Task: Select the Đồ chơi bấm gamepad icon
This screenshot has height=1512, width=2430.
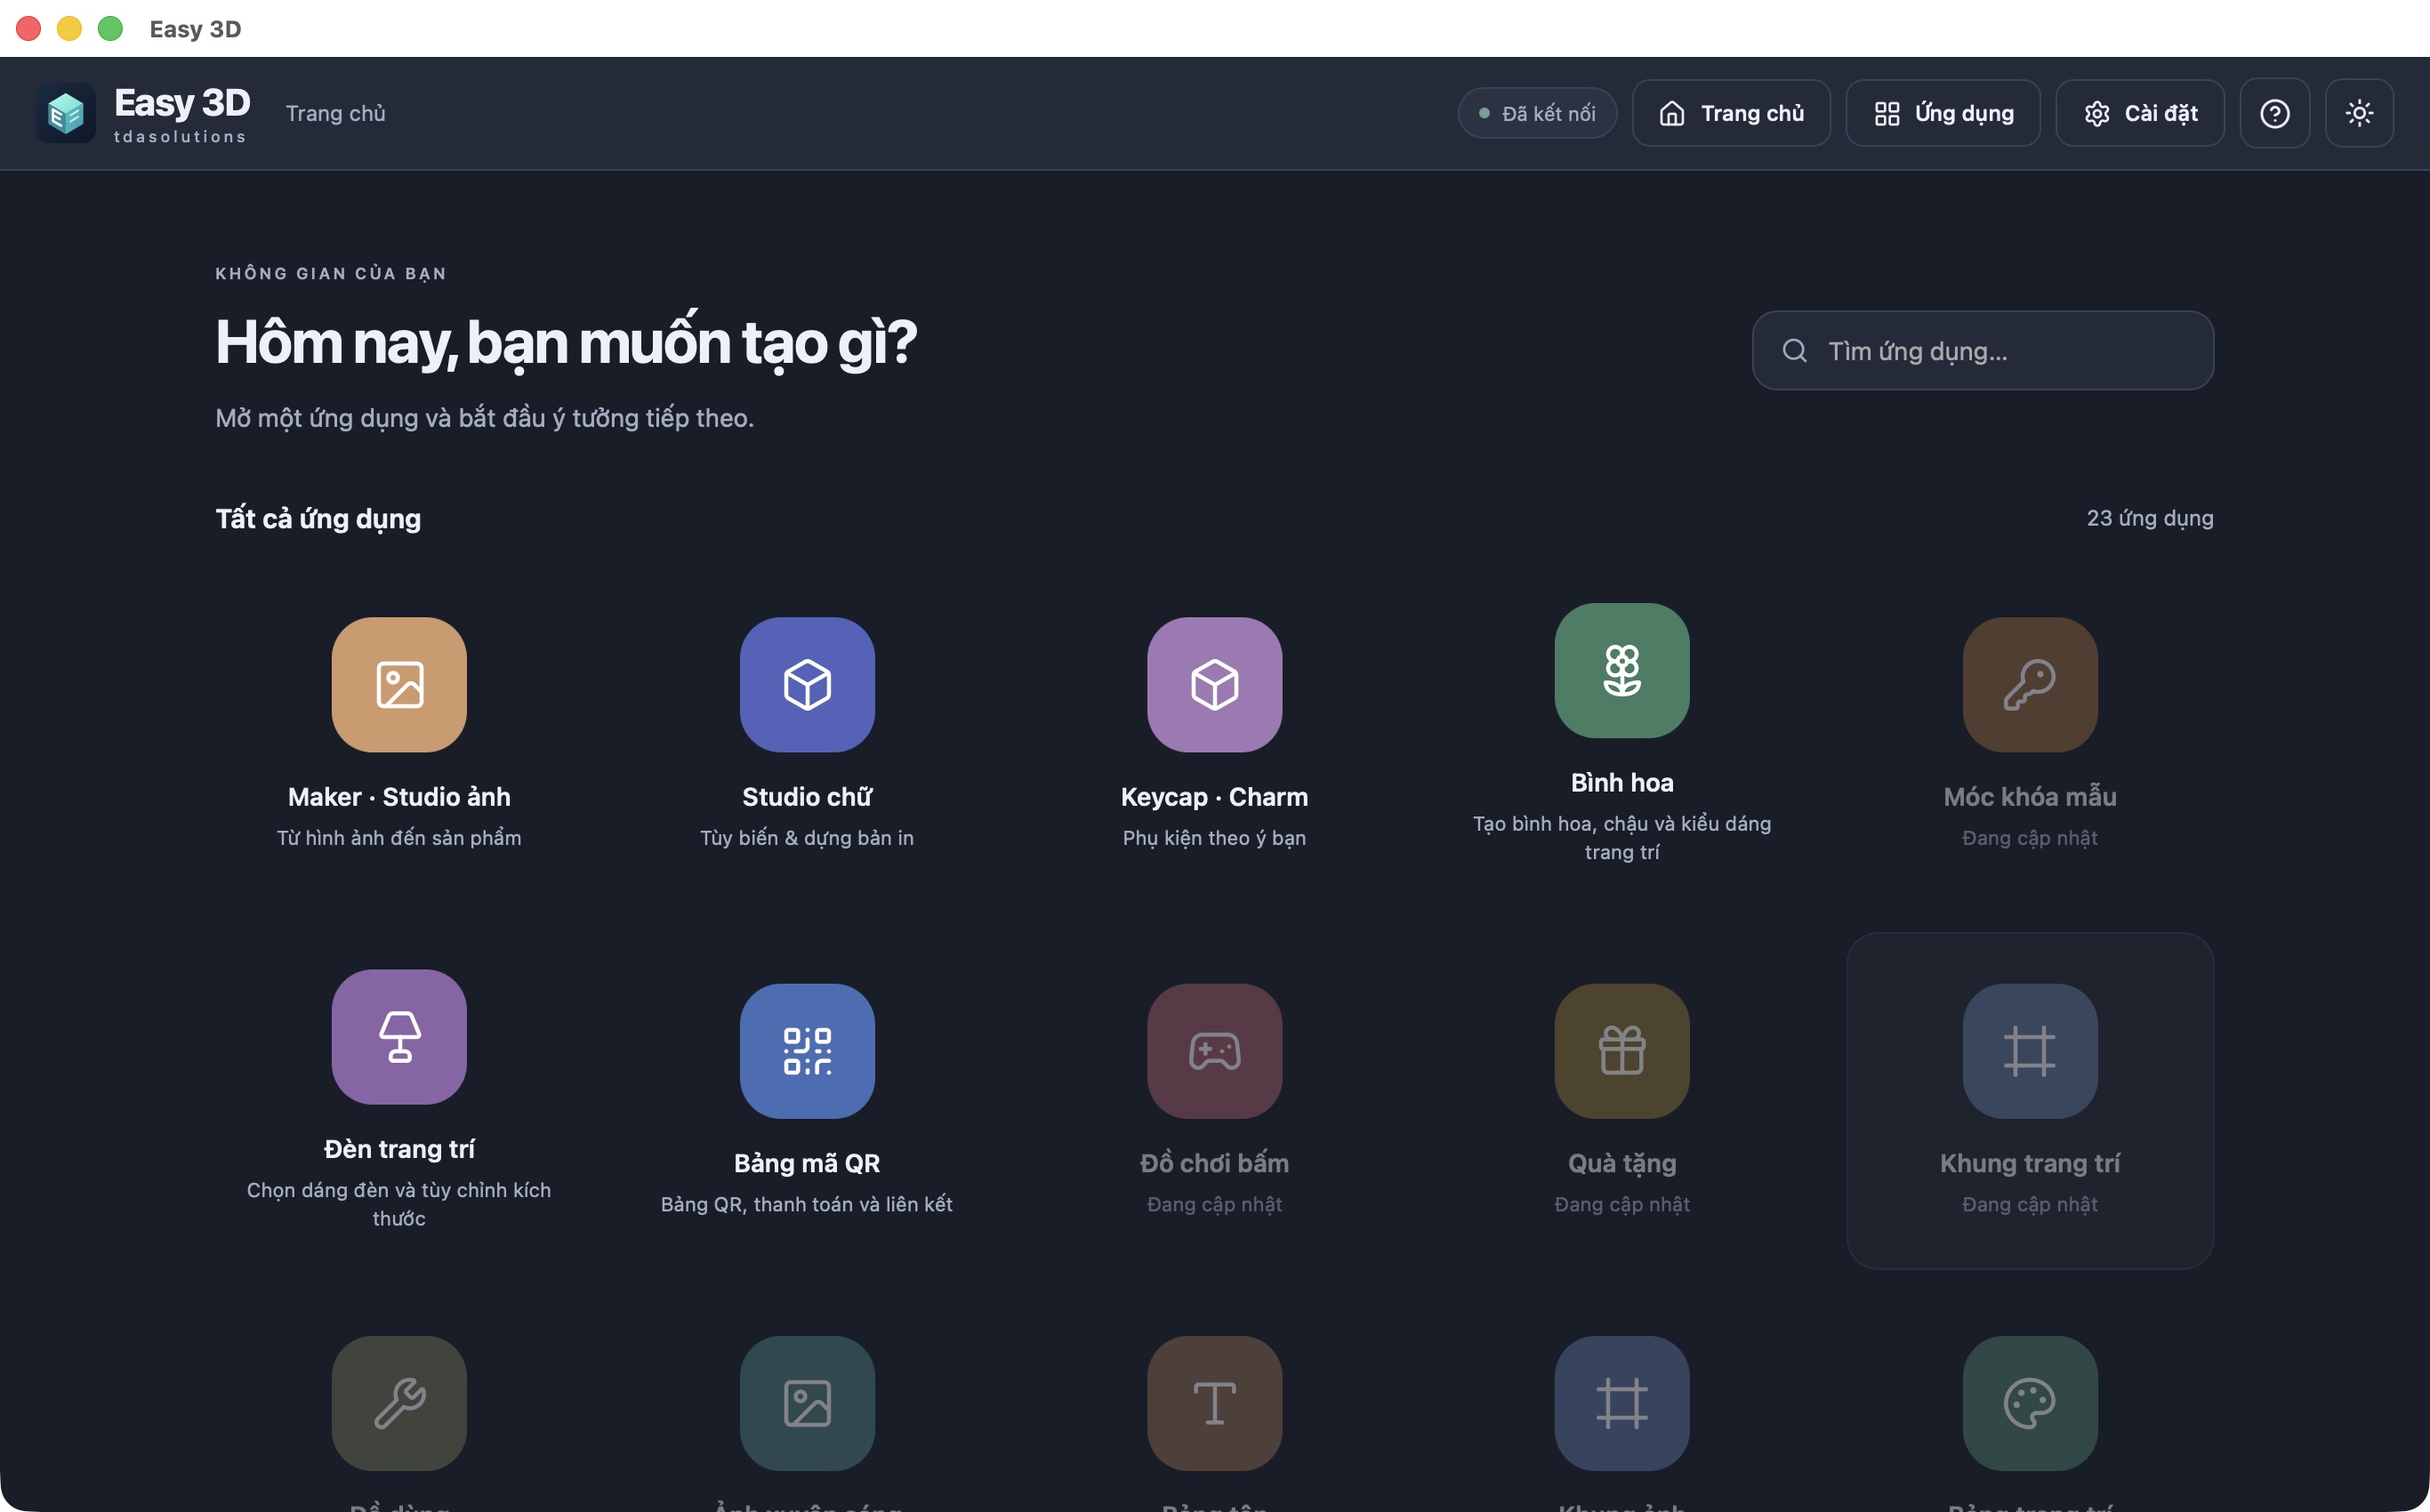Action: [x=1214, y=1051]
